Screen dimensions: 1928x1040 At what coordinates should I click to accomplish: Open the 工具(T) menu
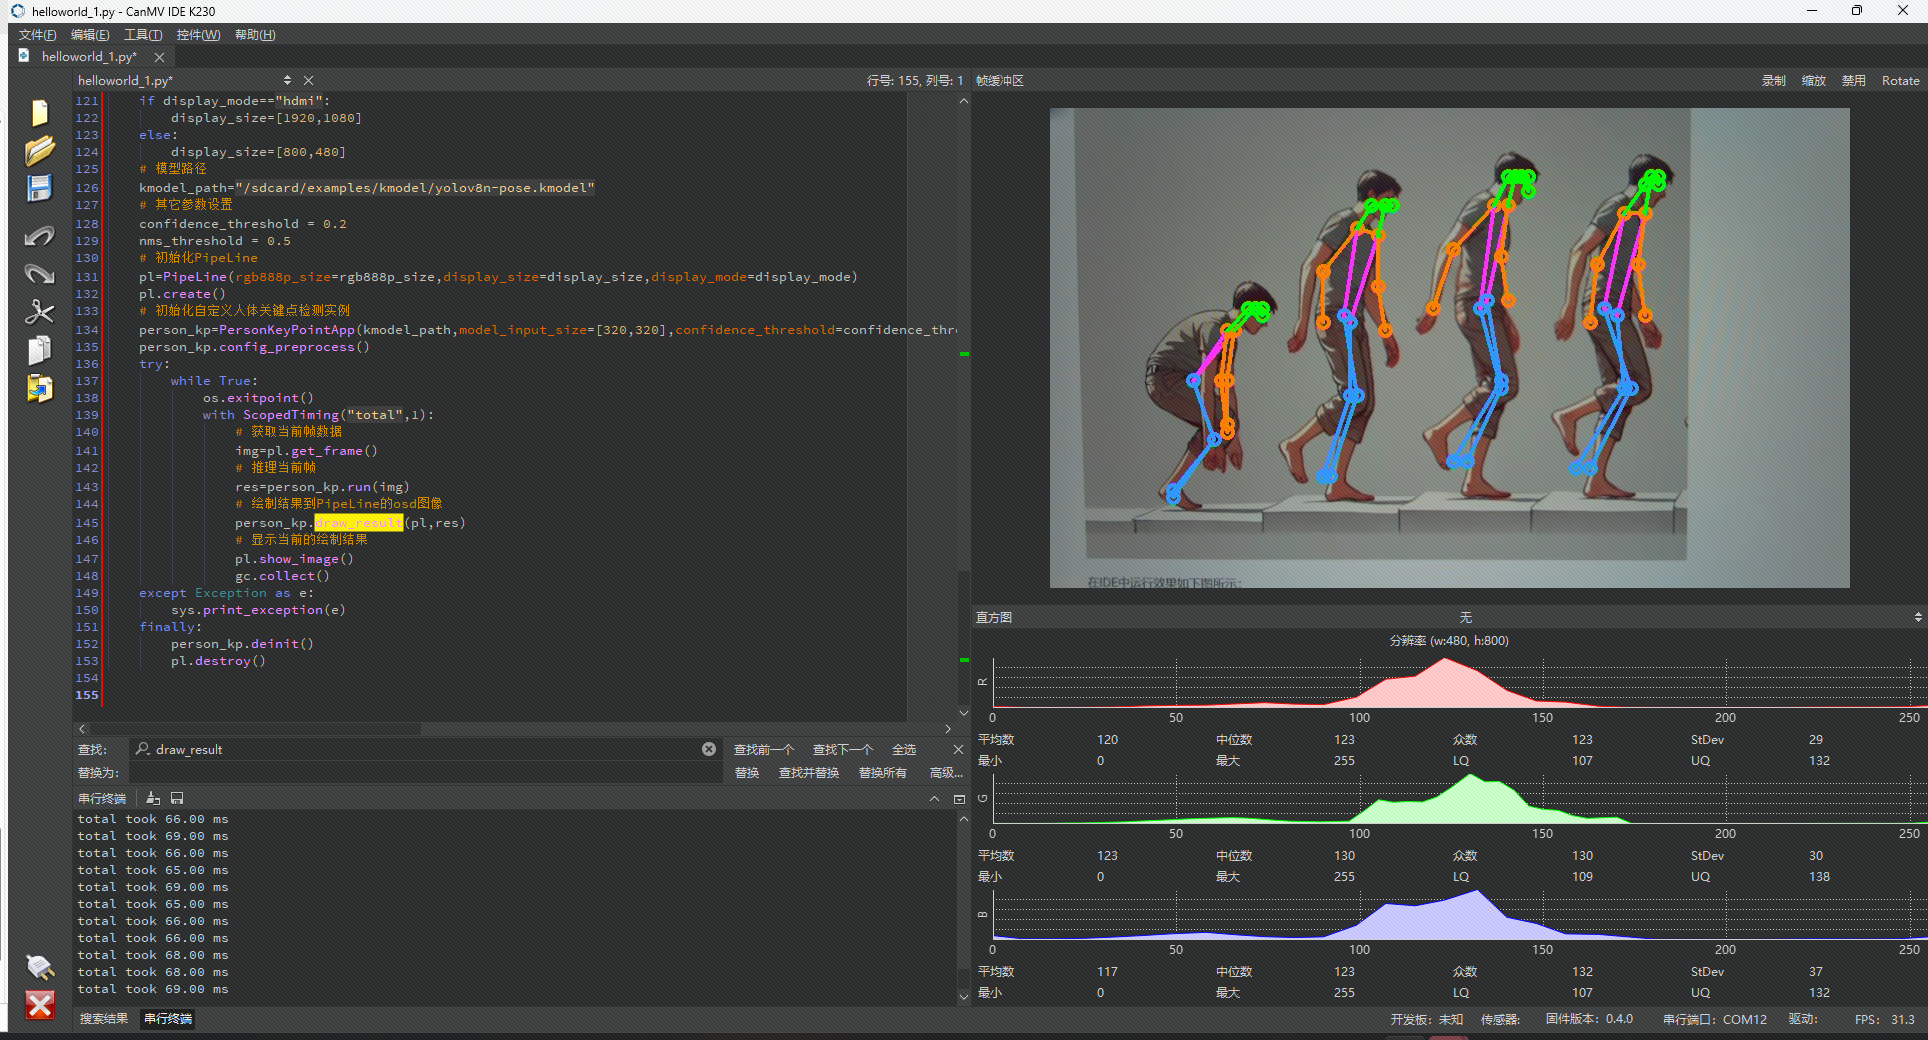point(143,35)
